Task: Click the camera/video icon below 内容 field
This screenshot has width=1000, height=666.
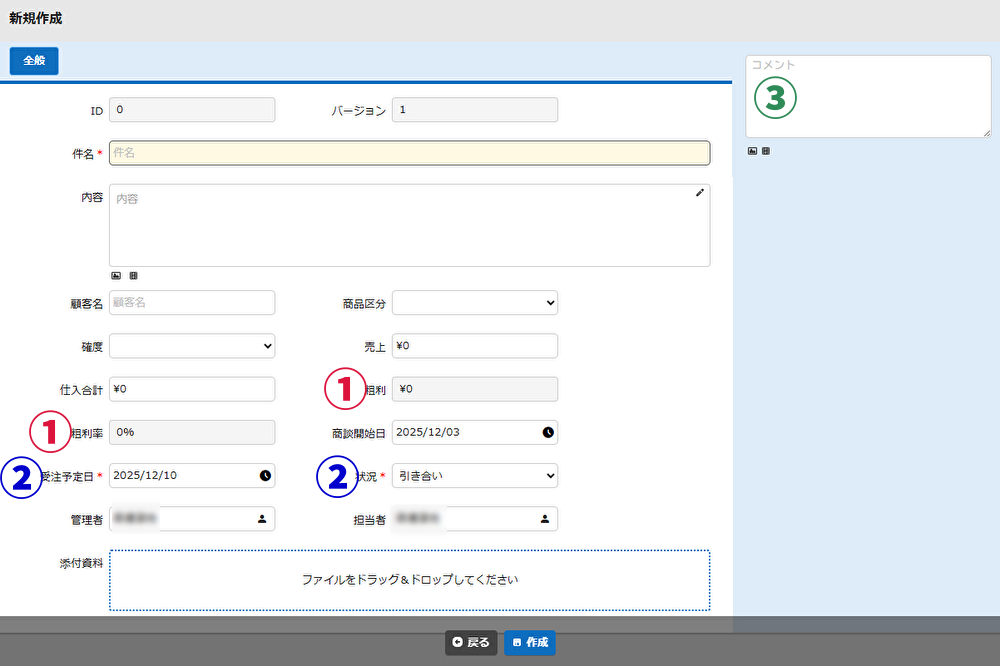Action: click(x=133, y=275)
